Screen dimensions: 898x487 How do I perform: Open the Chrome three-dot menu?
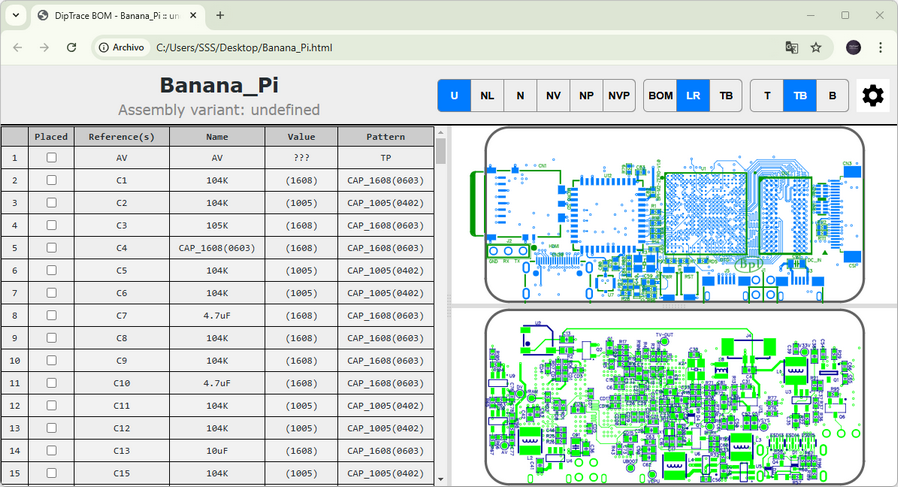pos(880,48)
